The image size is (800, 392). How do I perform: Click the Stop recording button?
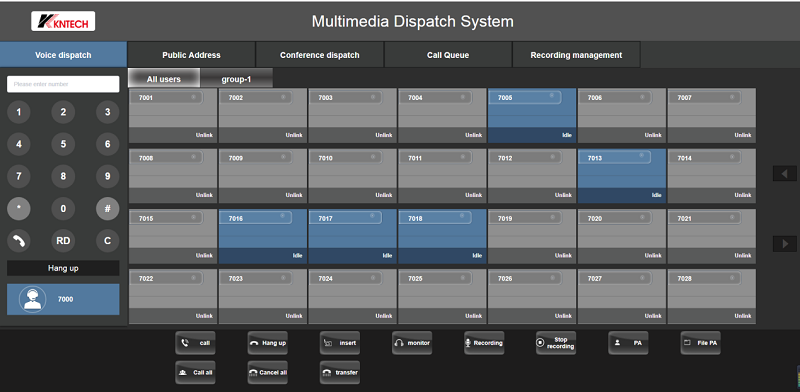click(x=556, y=343)
